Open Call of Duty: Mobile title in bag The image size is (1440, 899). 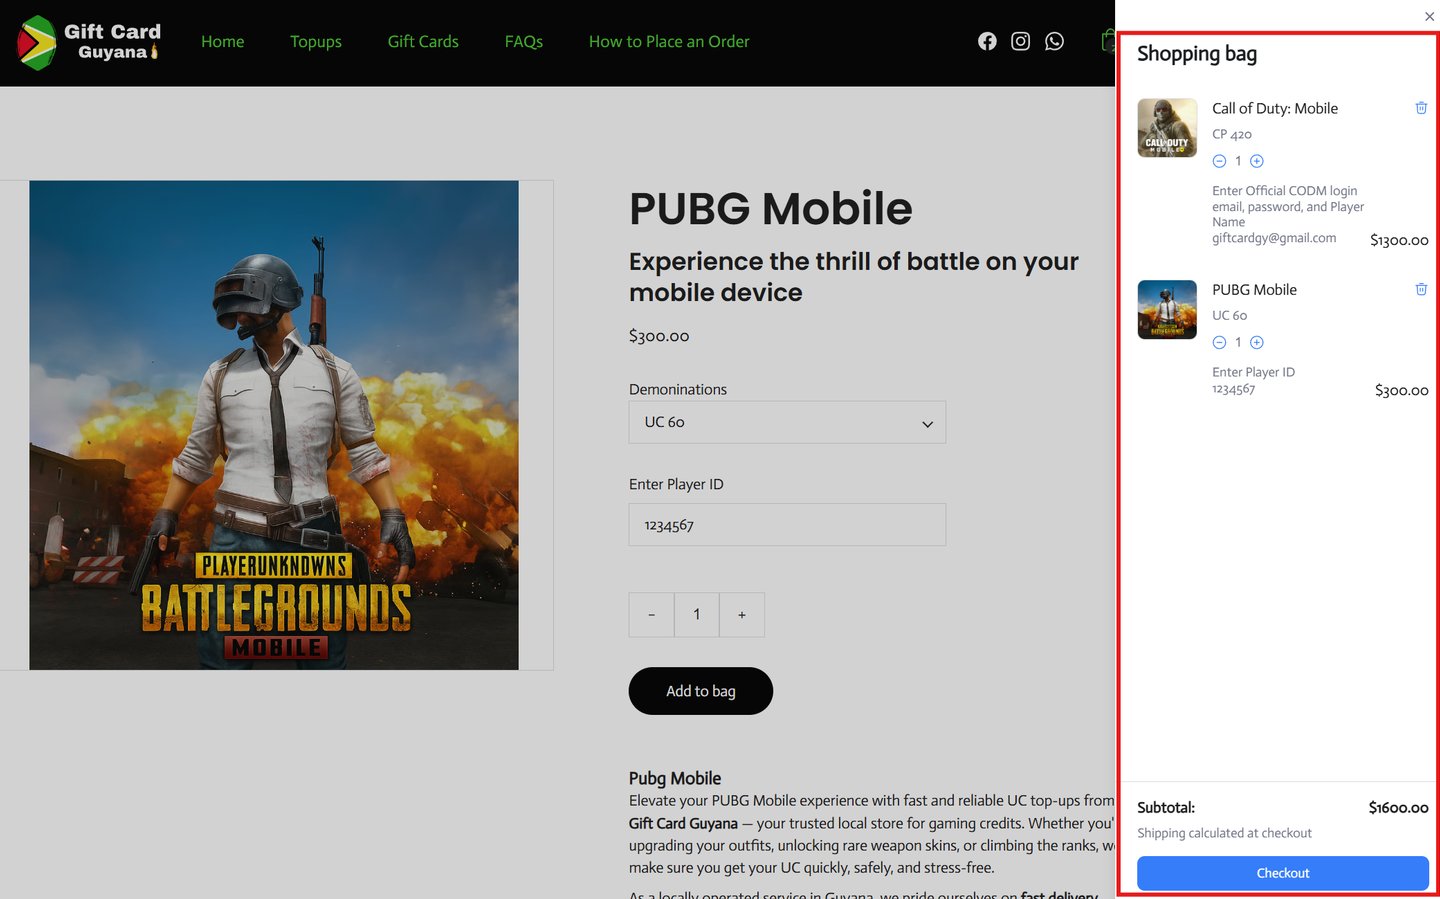[1275, 108]
